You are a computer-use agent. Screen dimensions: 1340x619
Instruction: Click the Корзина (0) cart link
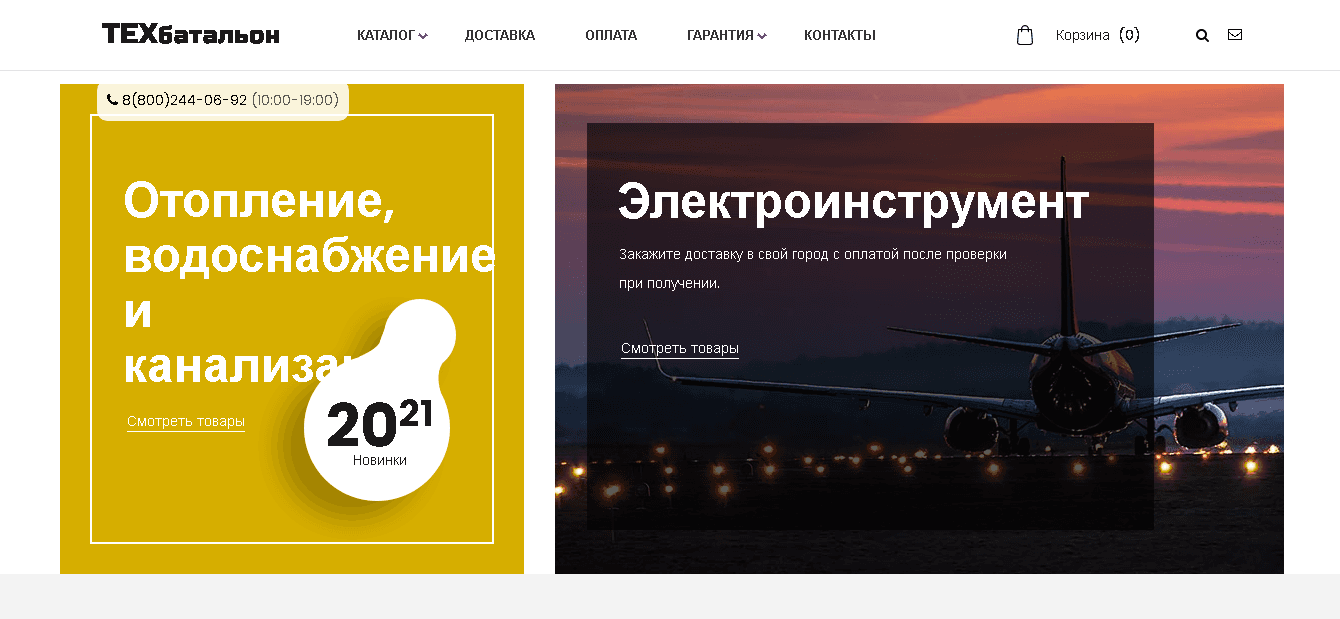tap(1098, 35)
